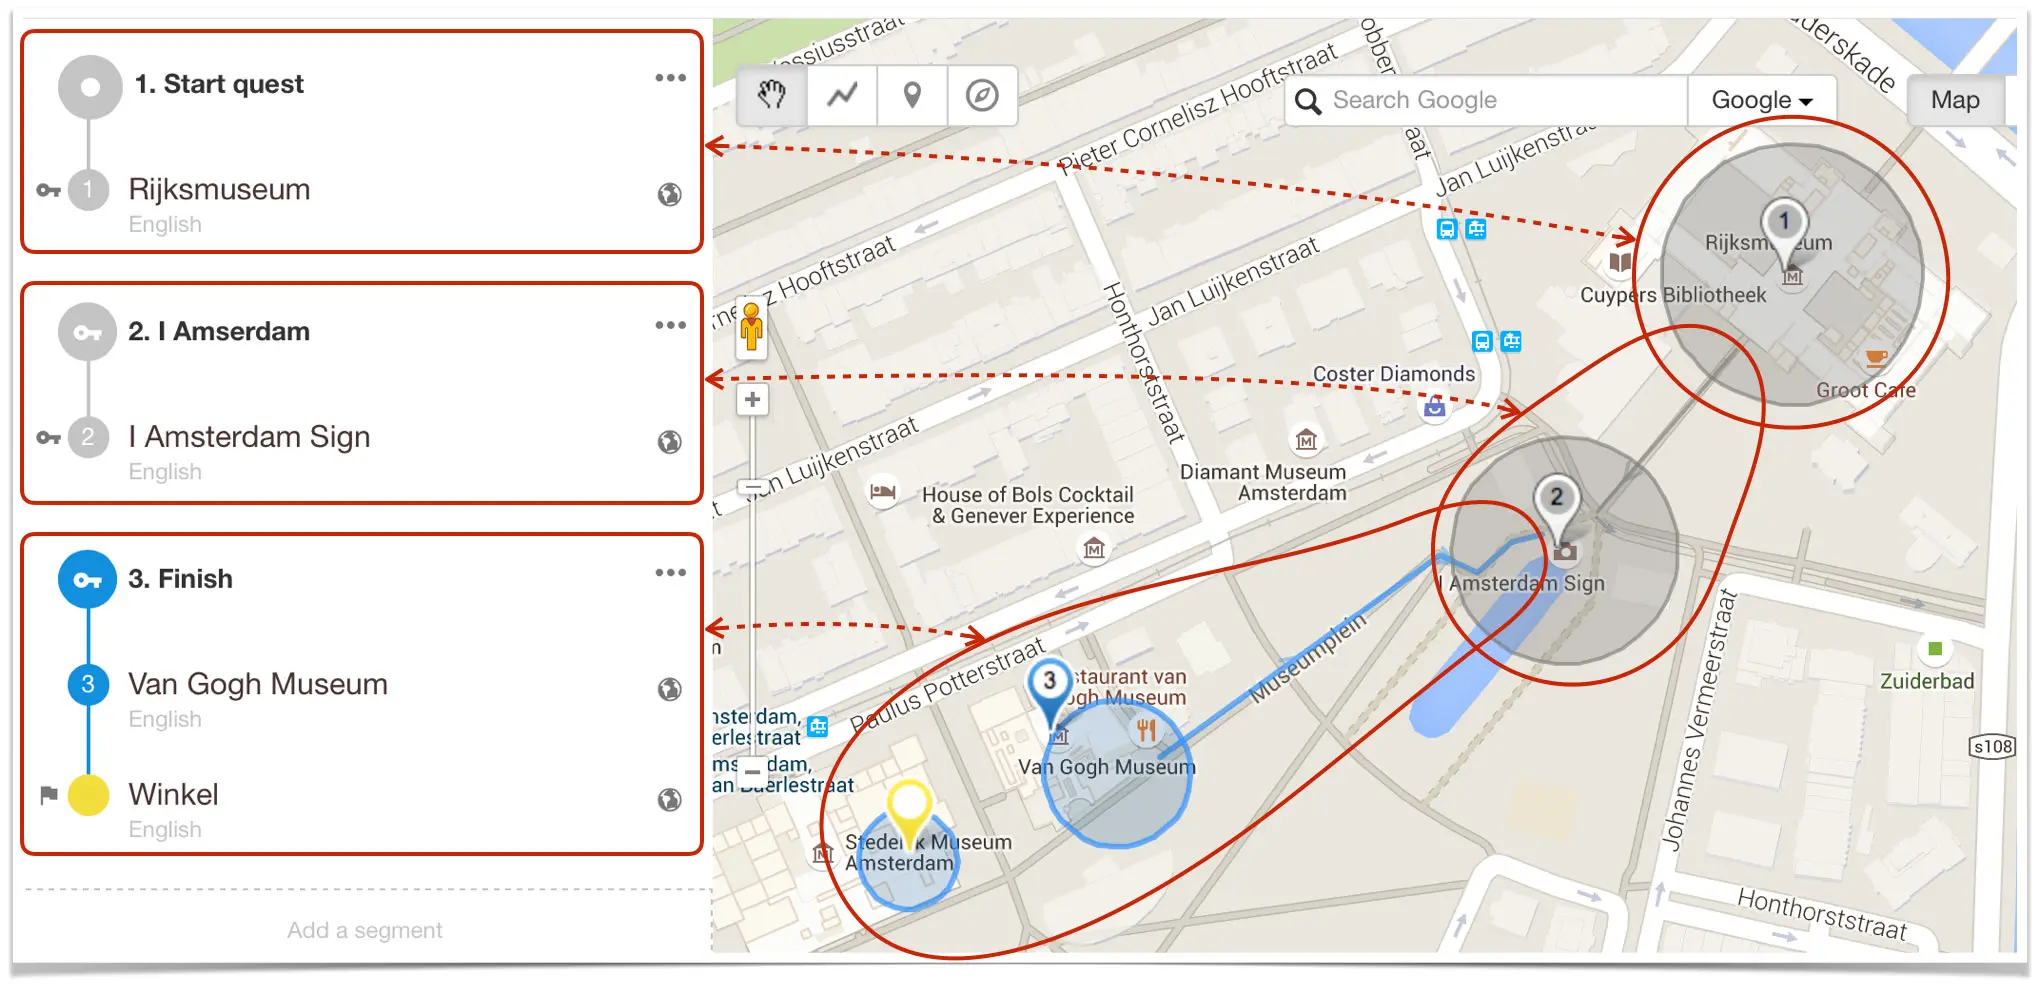Open the Google search provider dropdown
Viewport: 2042px width, 990px height.
(x=1761, y=100)
